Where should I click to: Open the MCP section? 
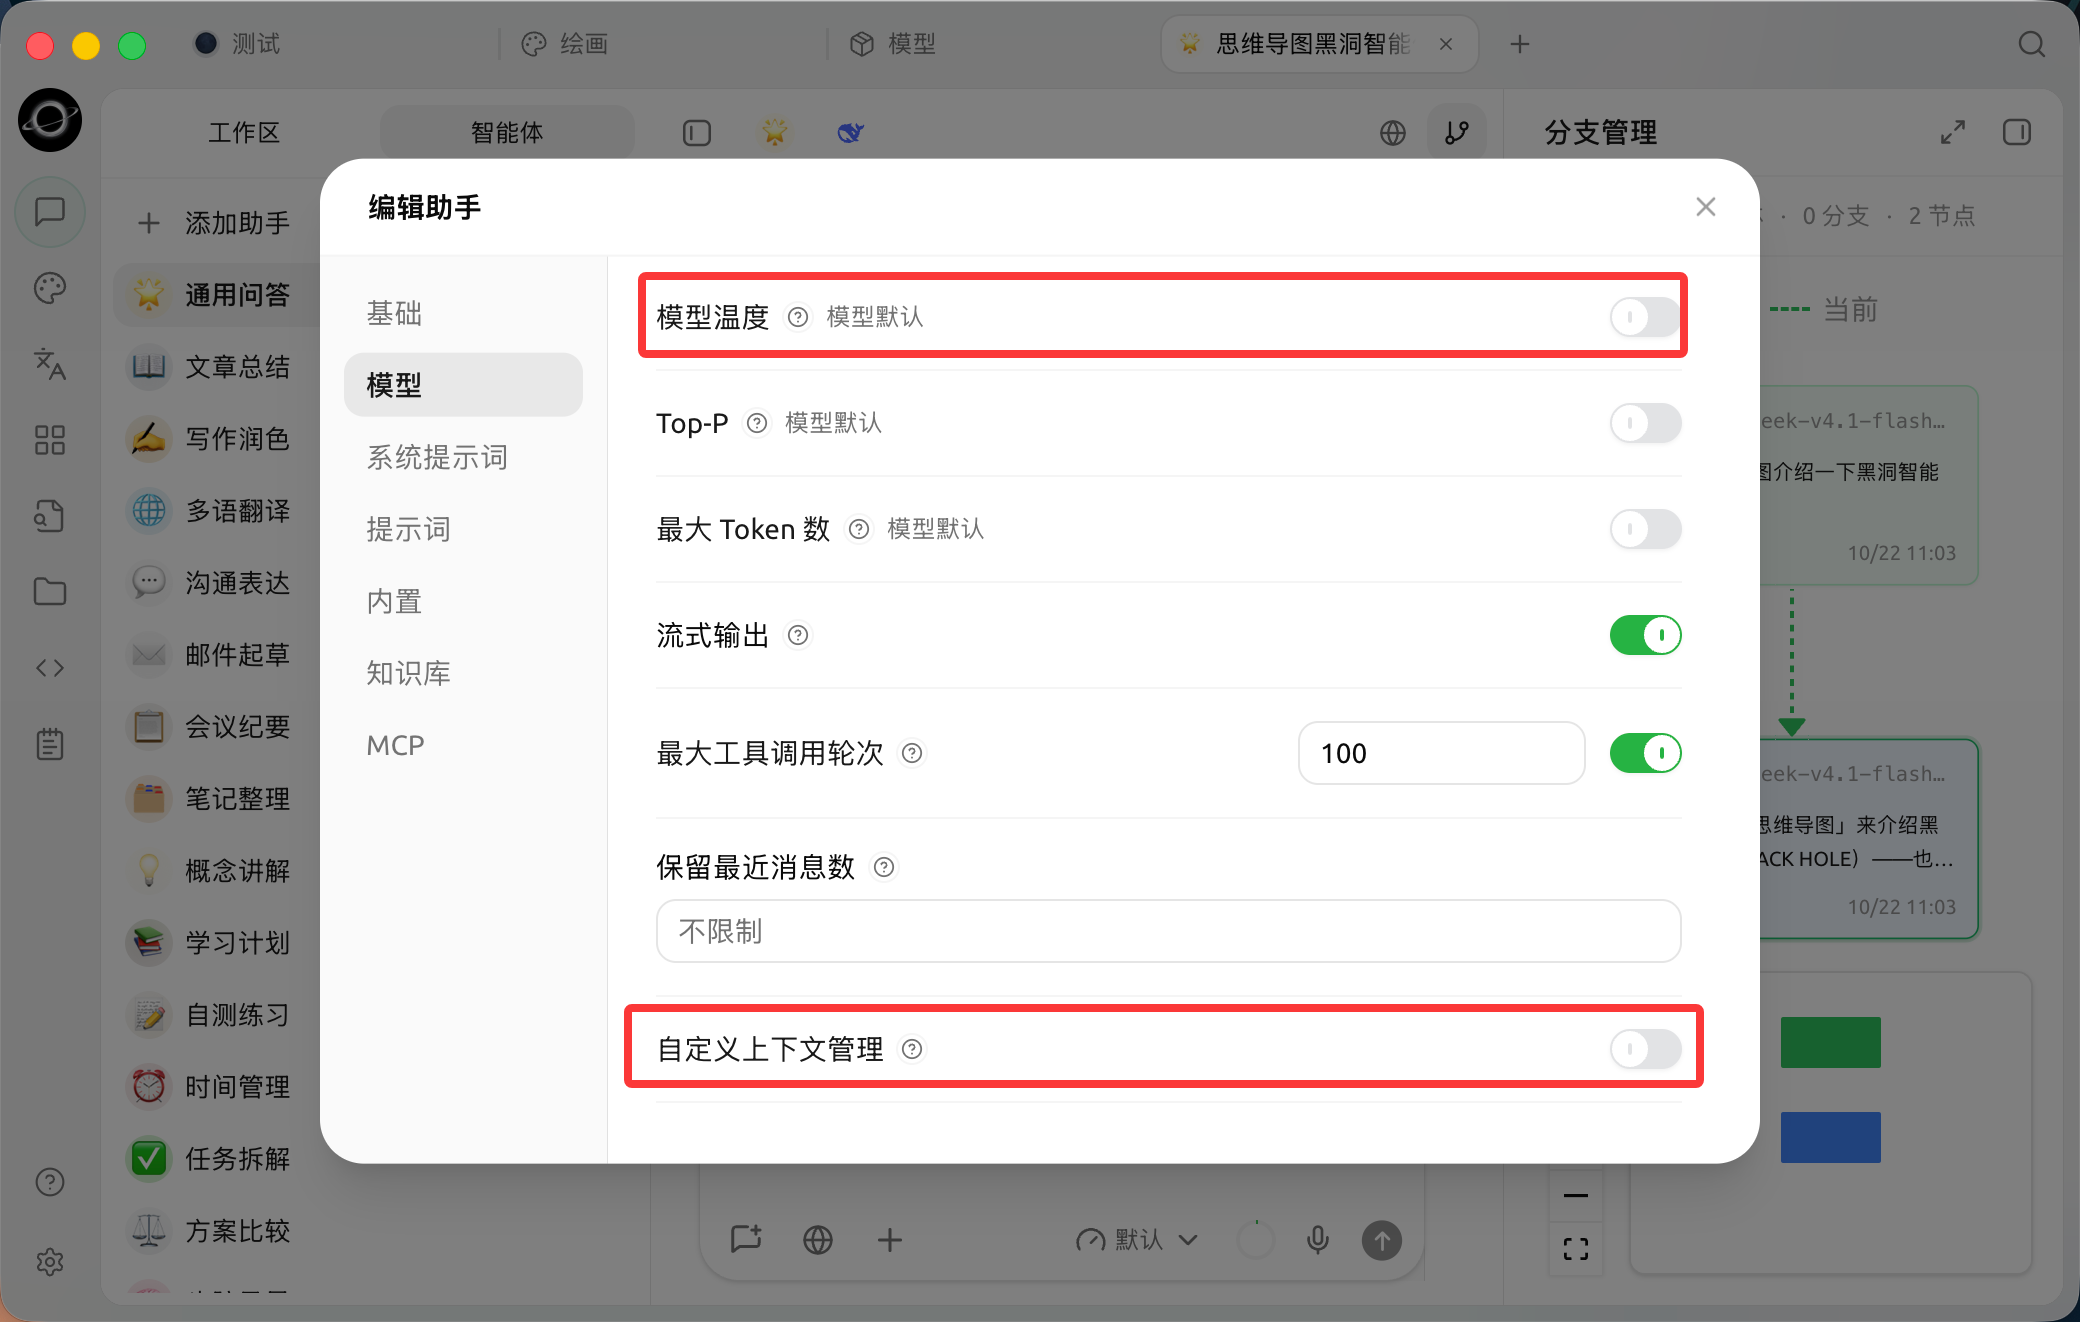(463, 745)
